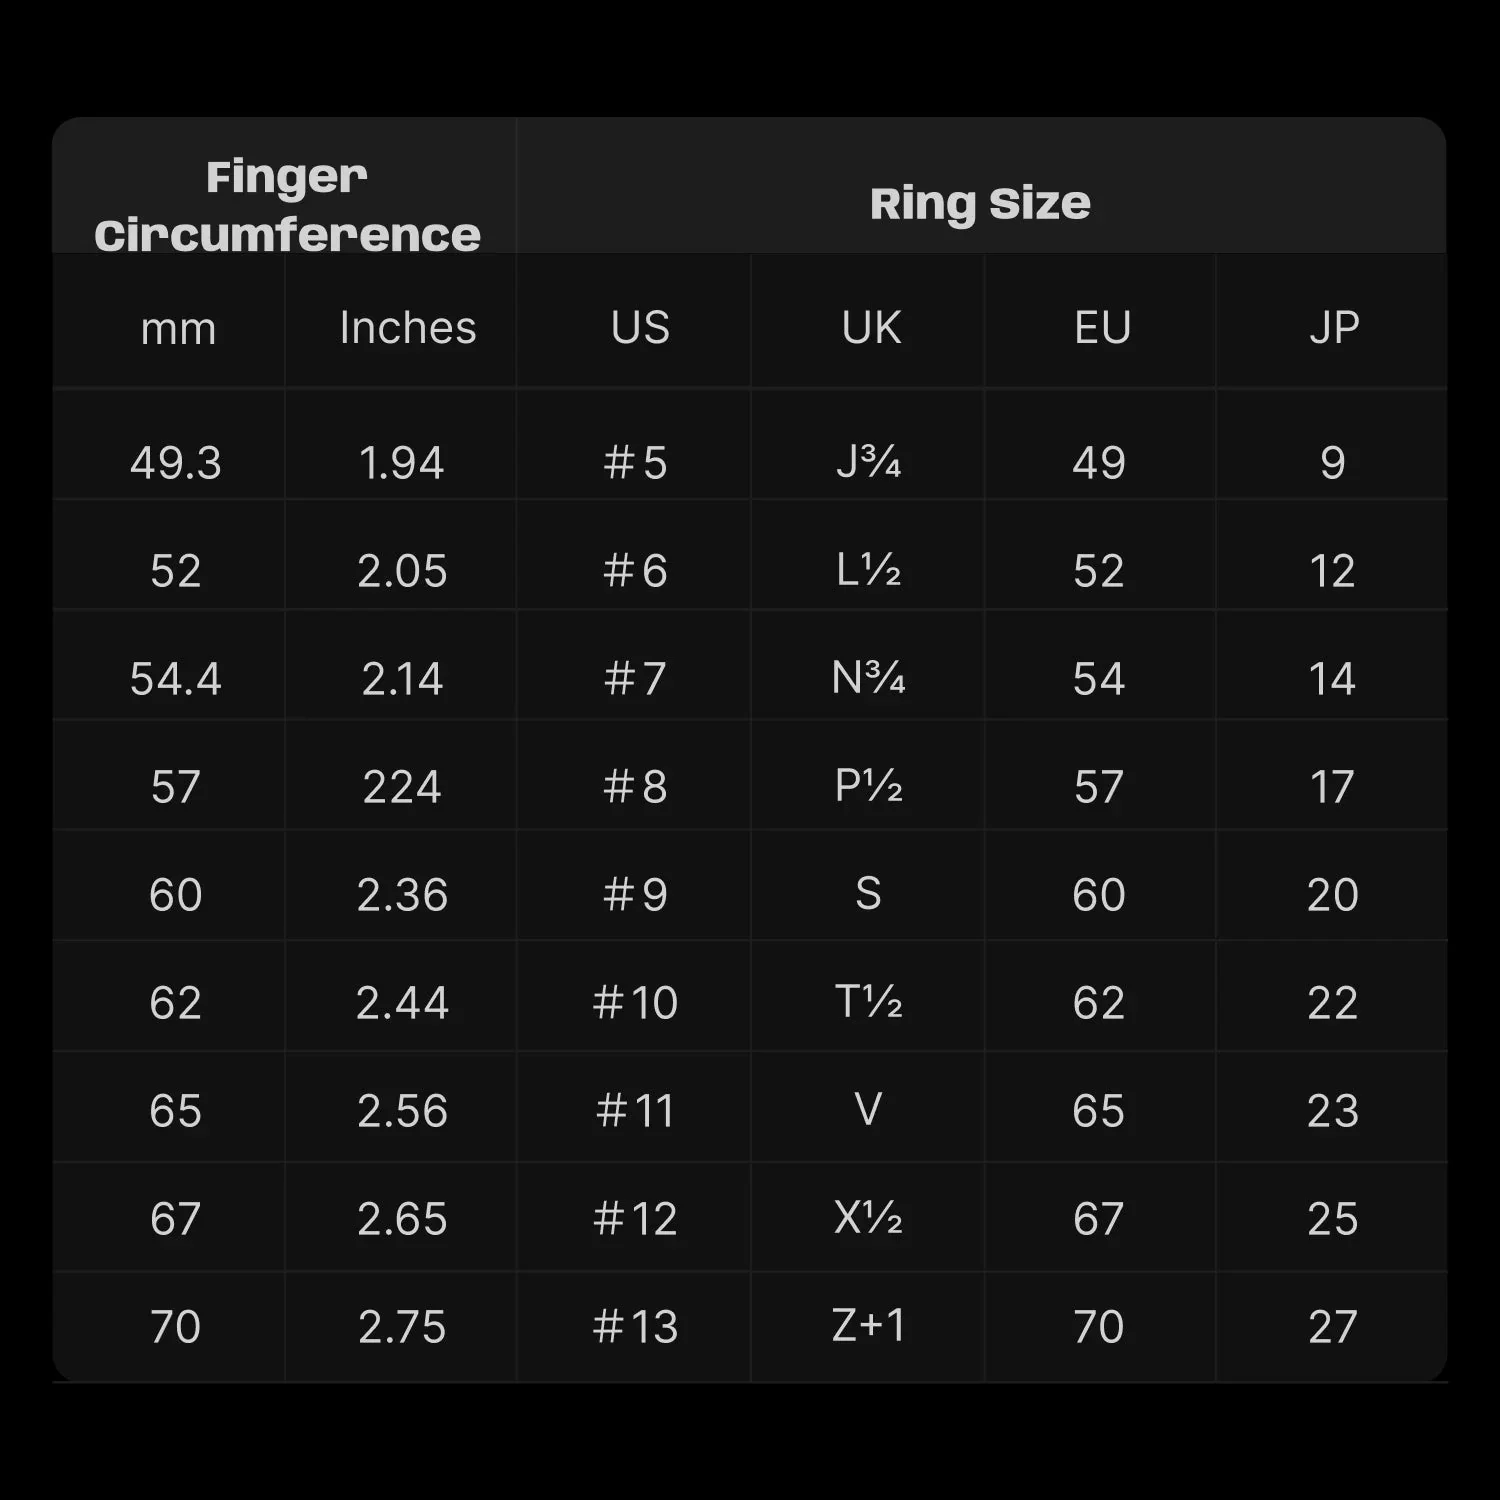The height and width of the screenshot is (1500, 1500).
Task: Select the mm column header
Action: [178, 328]
